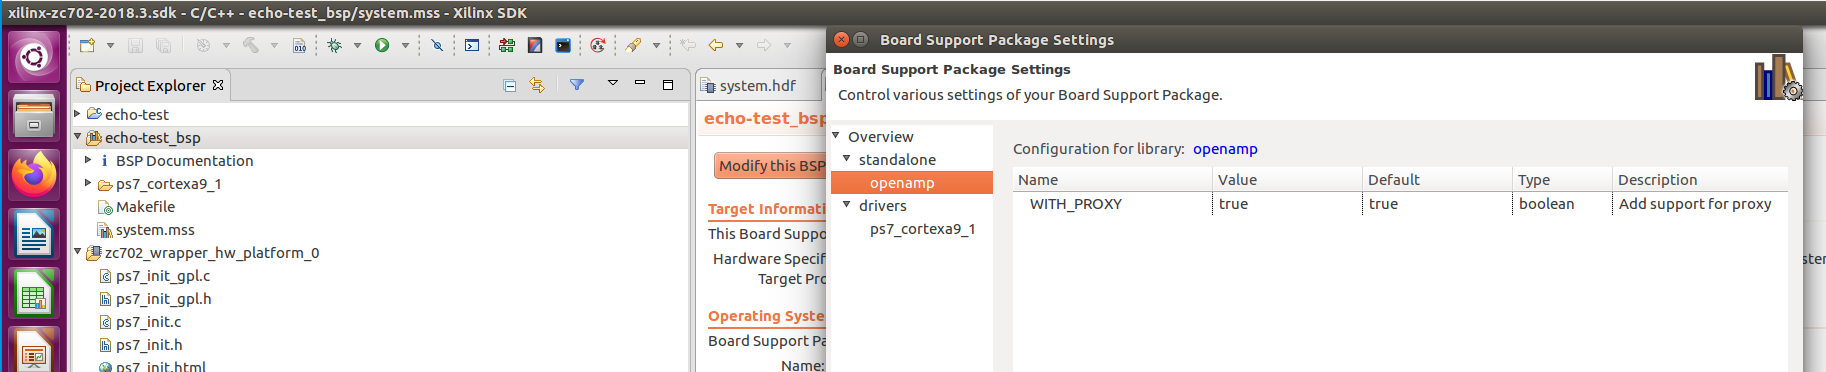The height and width of the screenshot is (372, 1826).
Task: Switch to the system.hdf editor tab
Action: (x=757, y=86)
